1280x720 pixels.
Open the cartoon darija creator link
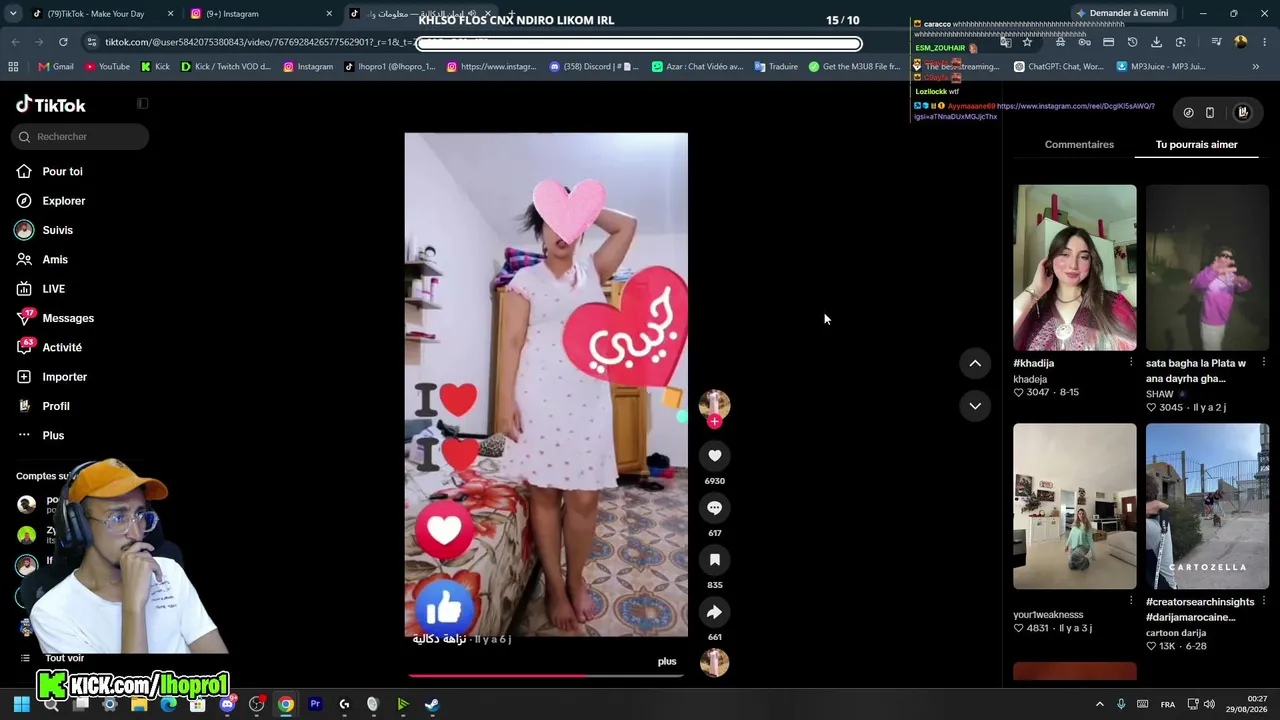(x=1176, y=633)
